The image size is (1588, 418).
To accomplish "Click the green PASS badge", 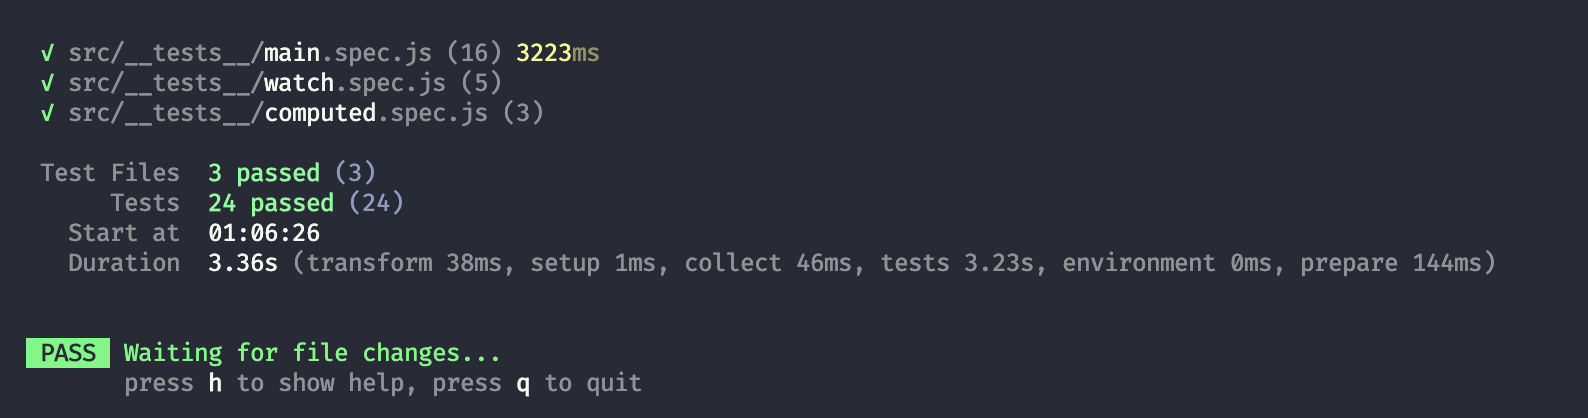I will pos(68,353).
